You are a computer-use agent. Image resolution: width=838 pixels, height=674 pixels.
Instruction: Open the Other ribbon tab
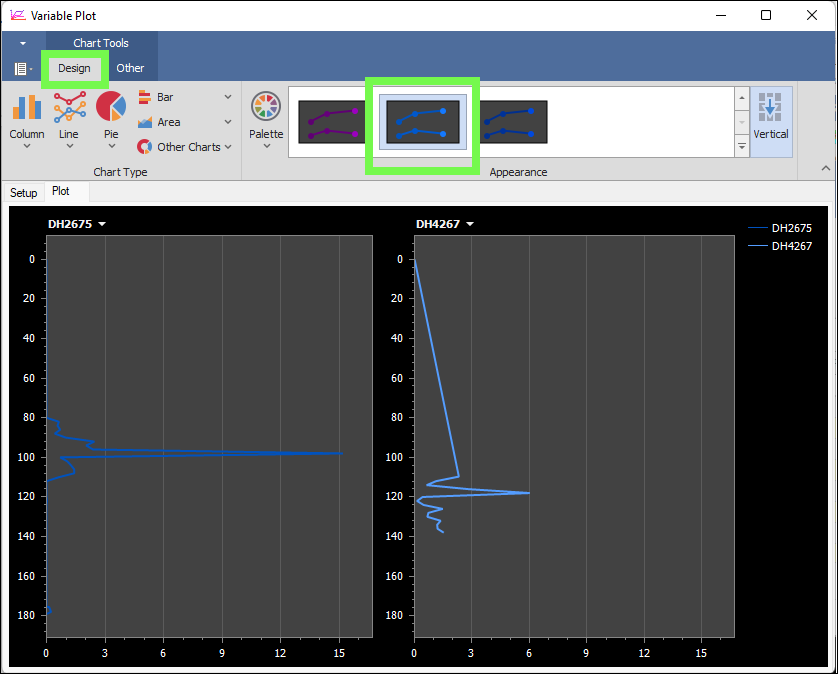coord(130,68)
